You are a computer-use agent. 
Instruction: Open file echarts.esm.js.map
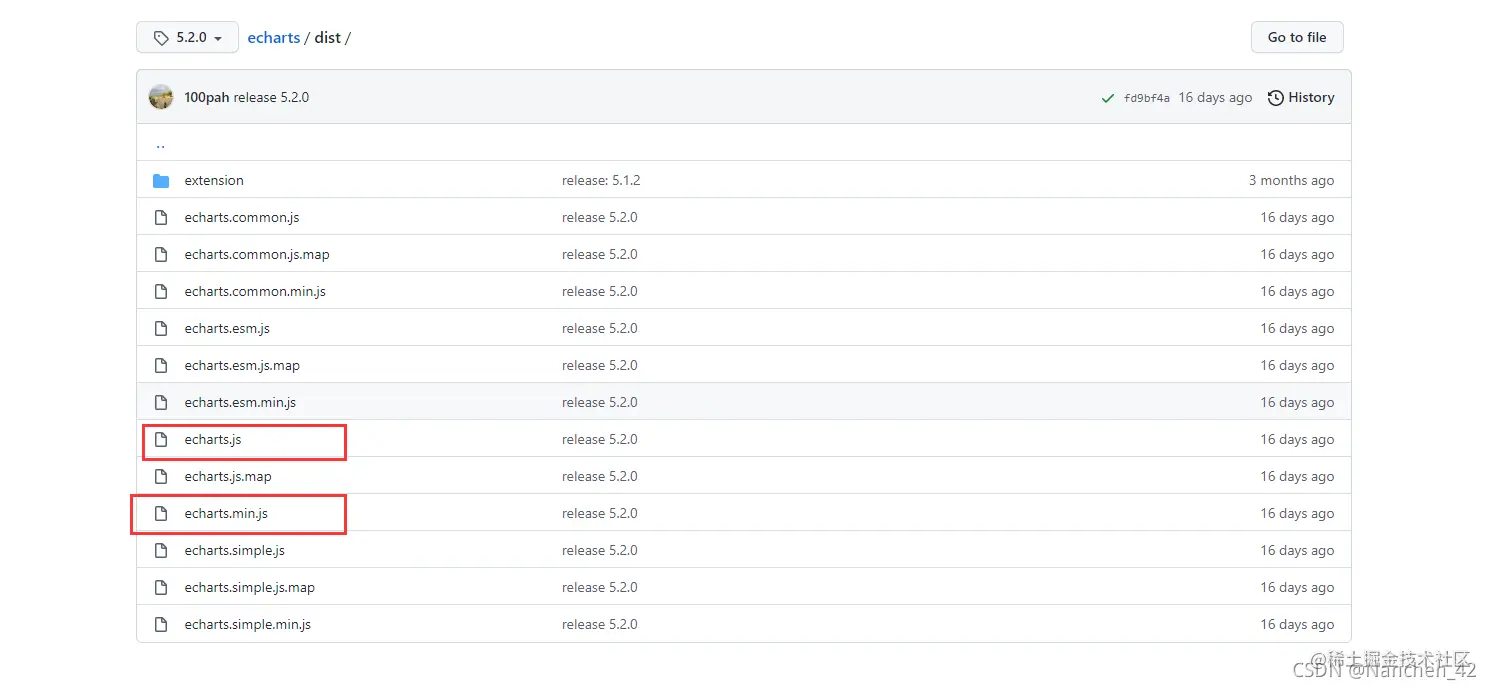tap(242, 365)
